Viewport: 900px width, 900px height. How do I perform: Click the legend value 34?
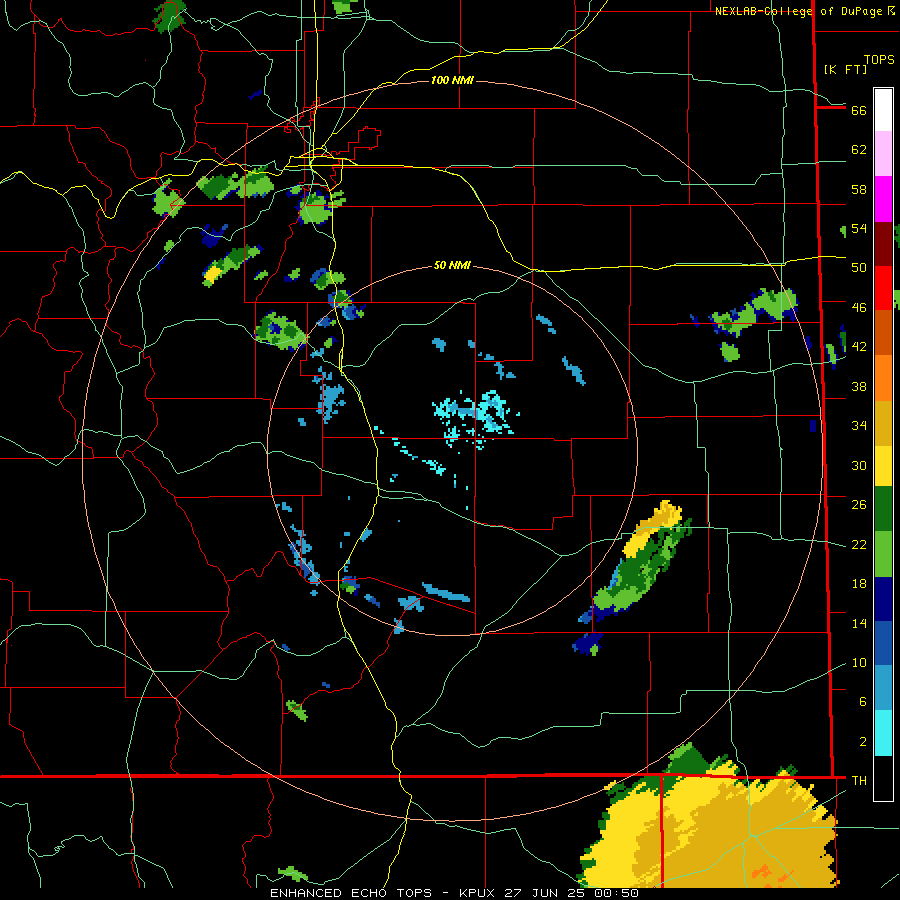click(x=859, y=426)
